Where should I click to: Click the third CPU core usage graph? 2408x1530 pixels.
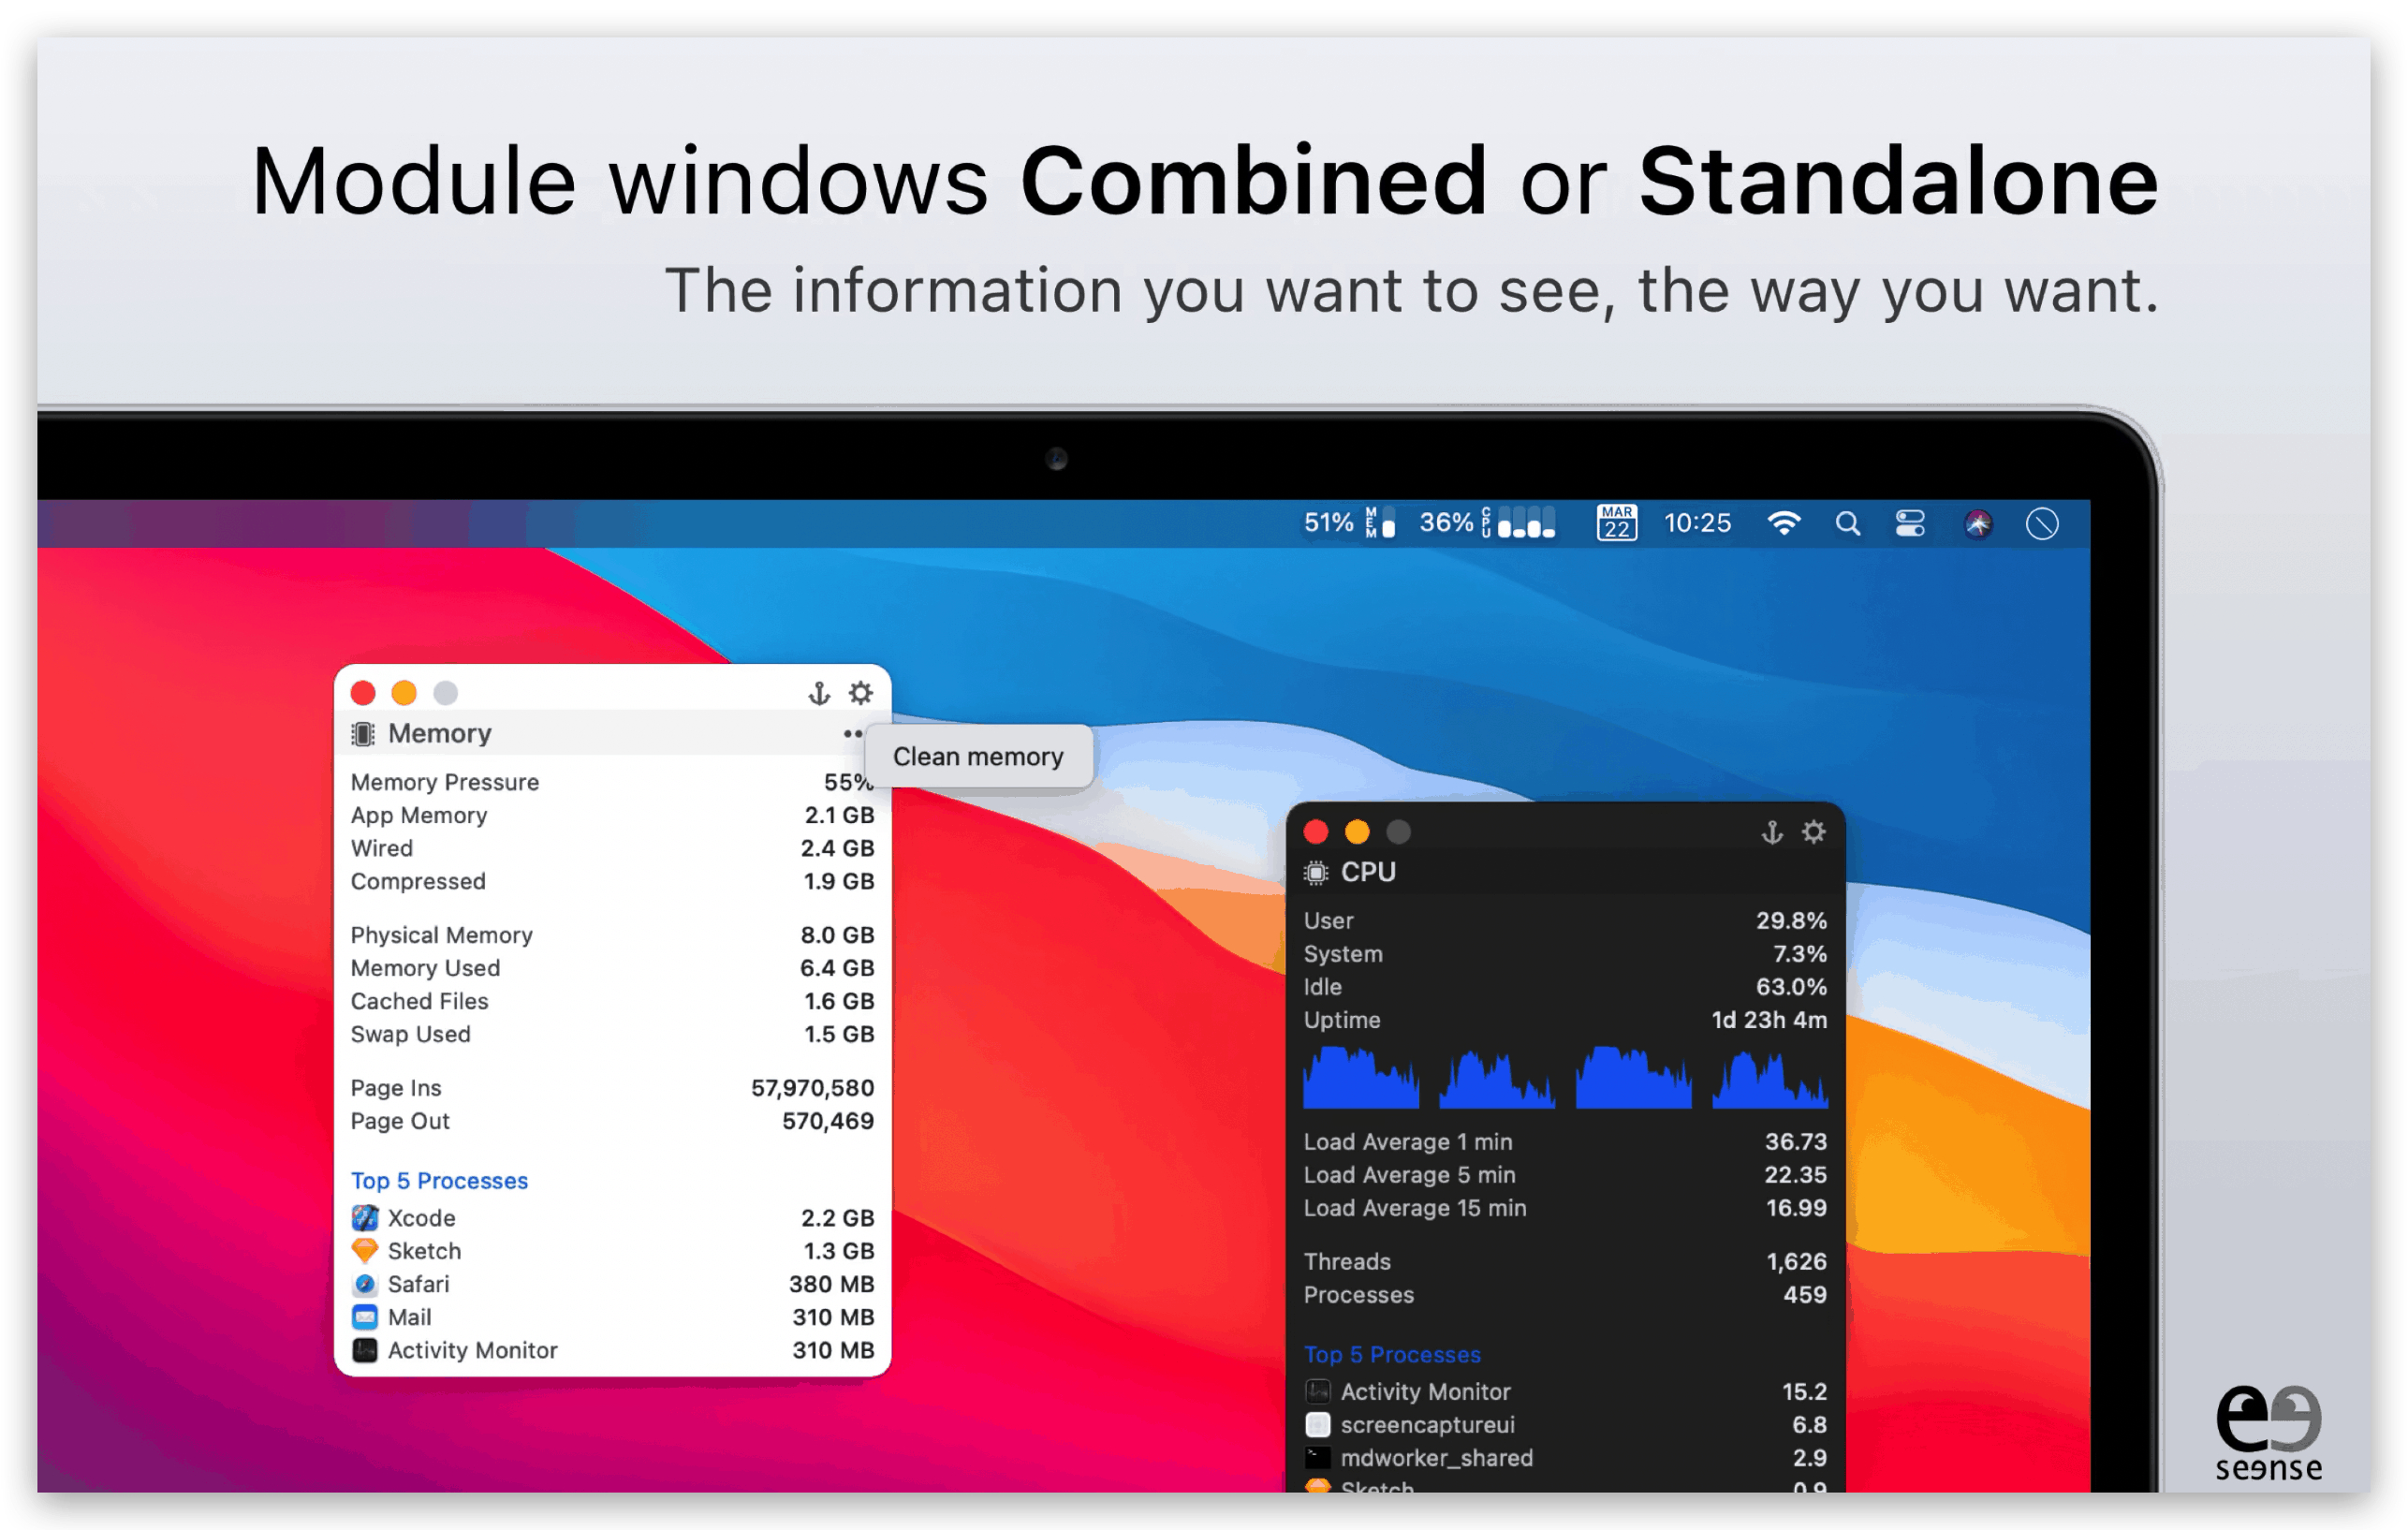click(x=1634, y=1077)
